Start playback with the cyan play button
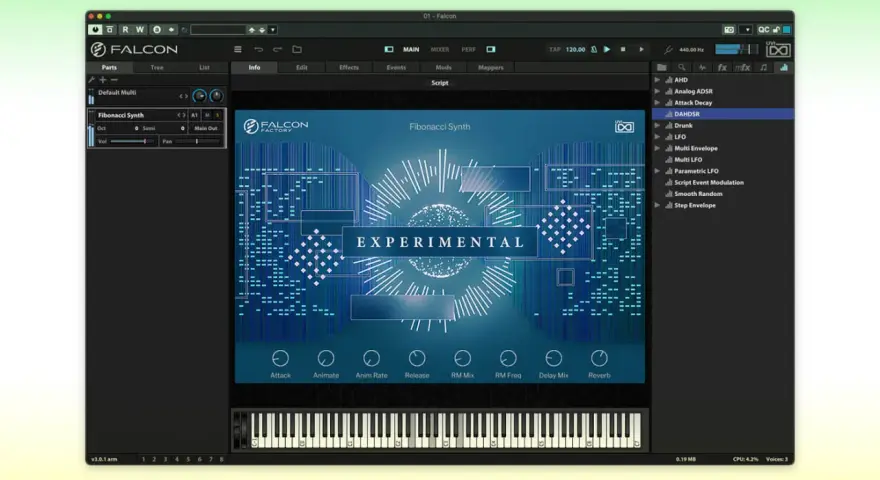This screenshot has height=480, width=880. pyautogui.click(x=607, y=49)
